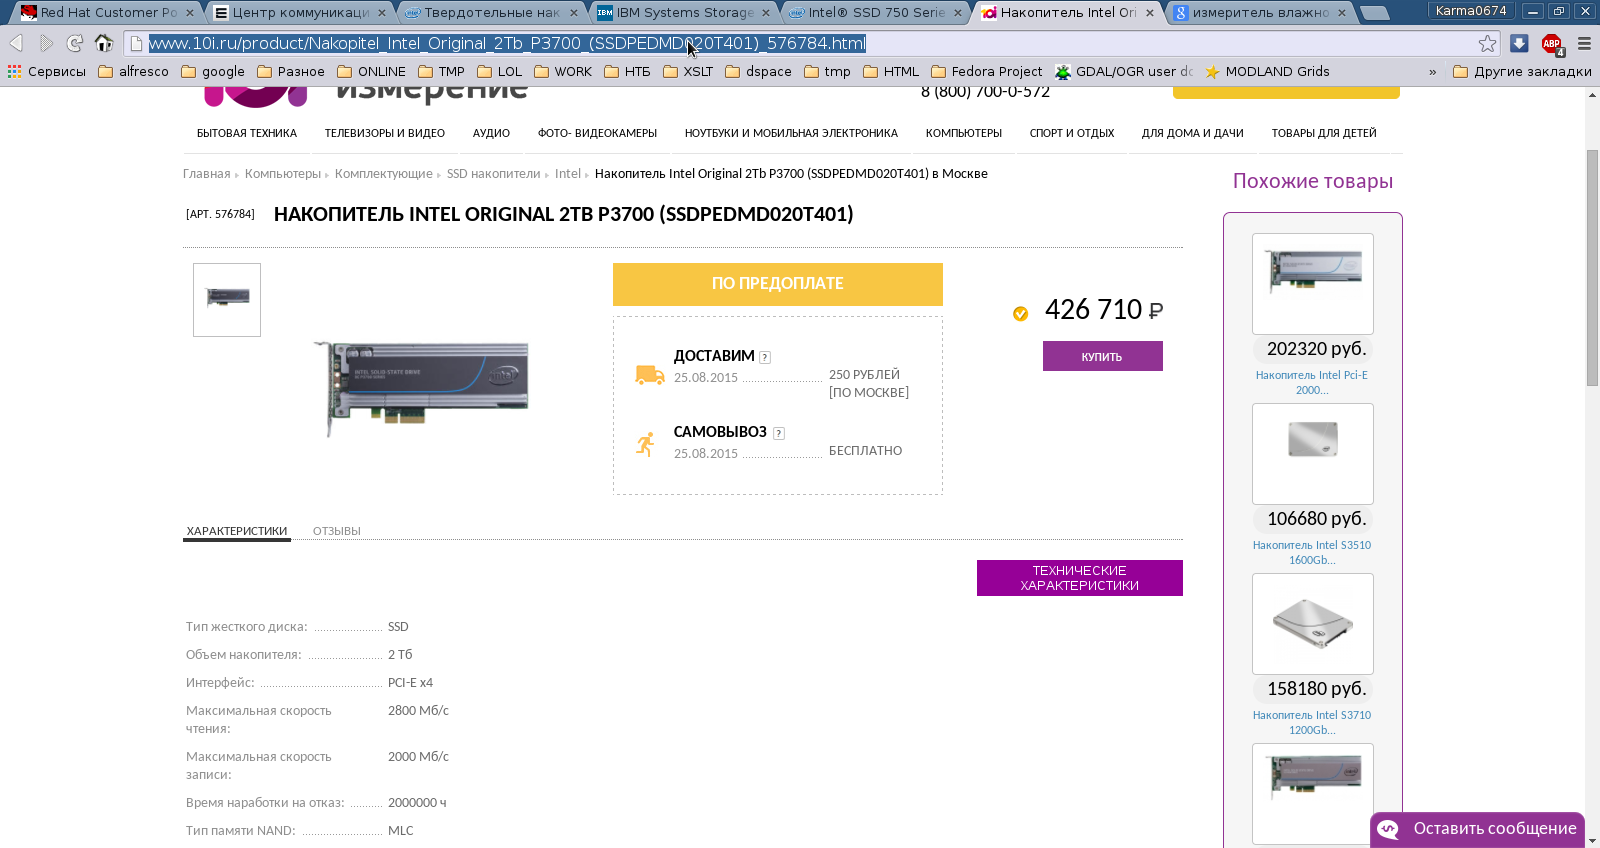Image resolution: width=1600 pixels, height=848 pixels.
Task: Go forward using the browser forward arrow
Action: tap(46, 43)
